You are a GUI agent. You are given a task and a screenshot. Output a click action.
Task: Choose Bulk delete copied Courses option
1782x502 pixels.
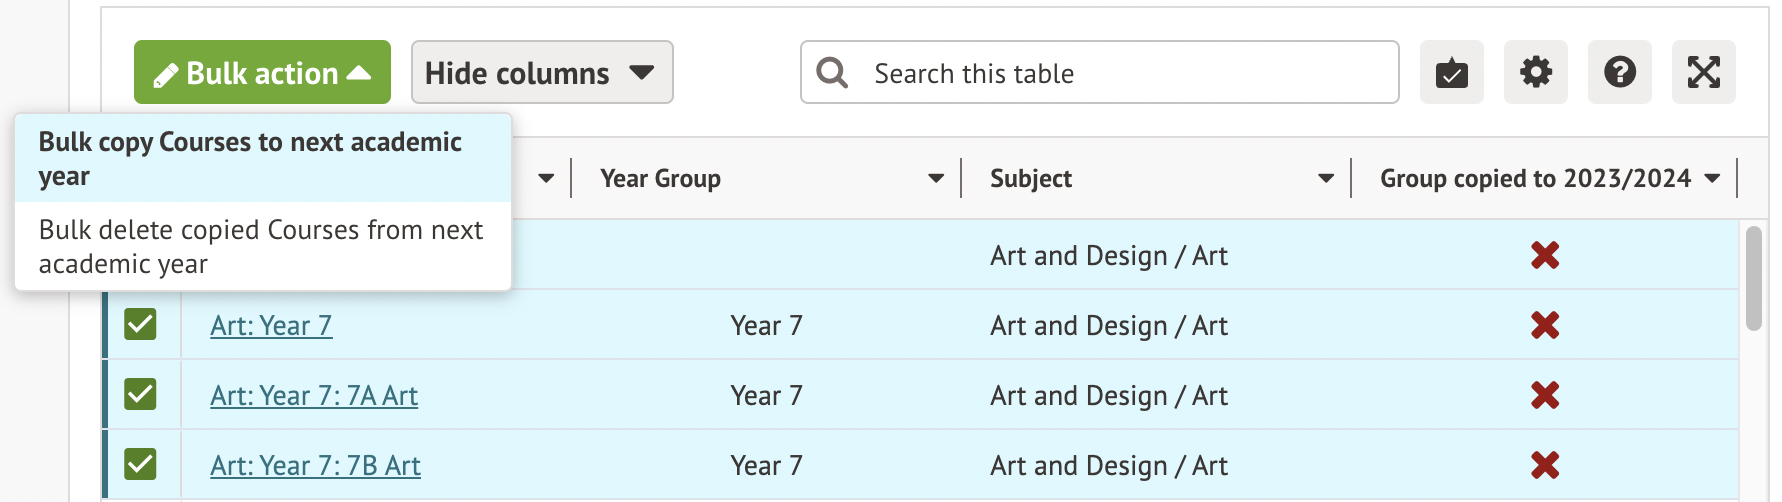262,246
